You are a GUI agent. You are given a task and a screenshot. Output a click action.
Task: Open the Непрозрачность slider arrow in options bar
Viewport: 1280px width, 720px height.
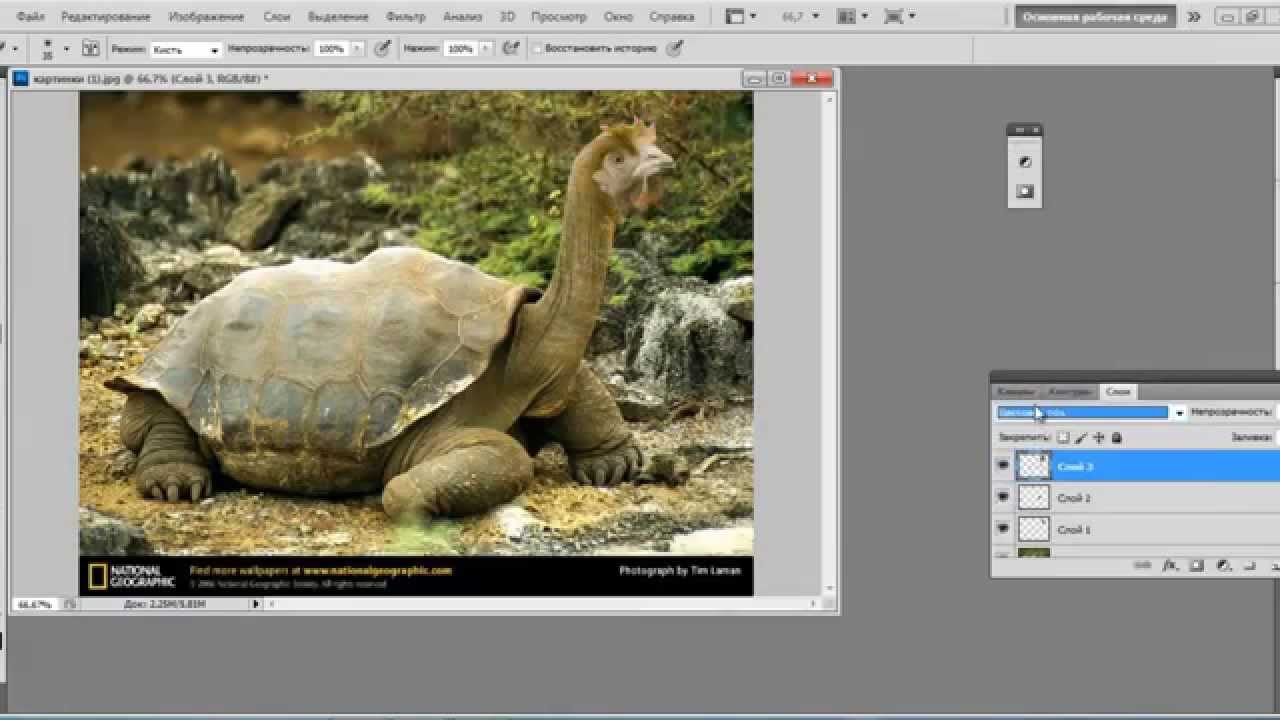[357, 48]
